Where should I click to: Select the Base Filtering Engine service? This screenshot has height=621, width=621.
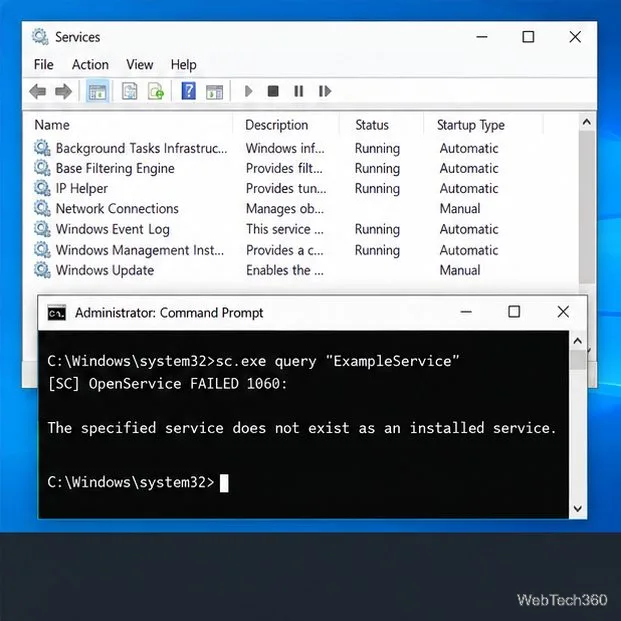pos(115,168)
